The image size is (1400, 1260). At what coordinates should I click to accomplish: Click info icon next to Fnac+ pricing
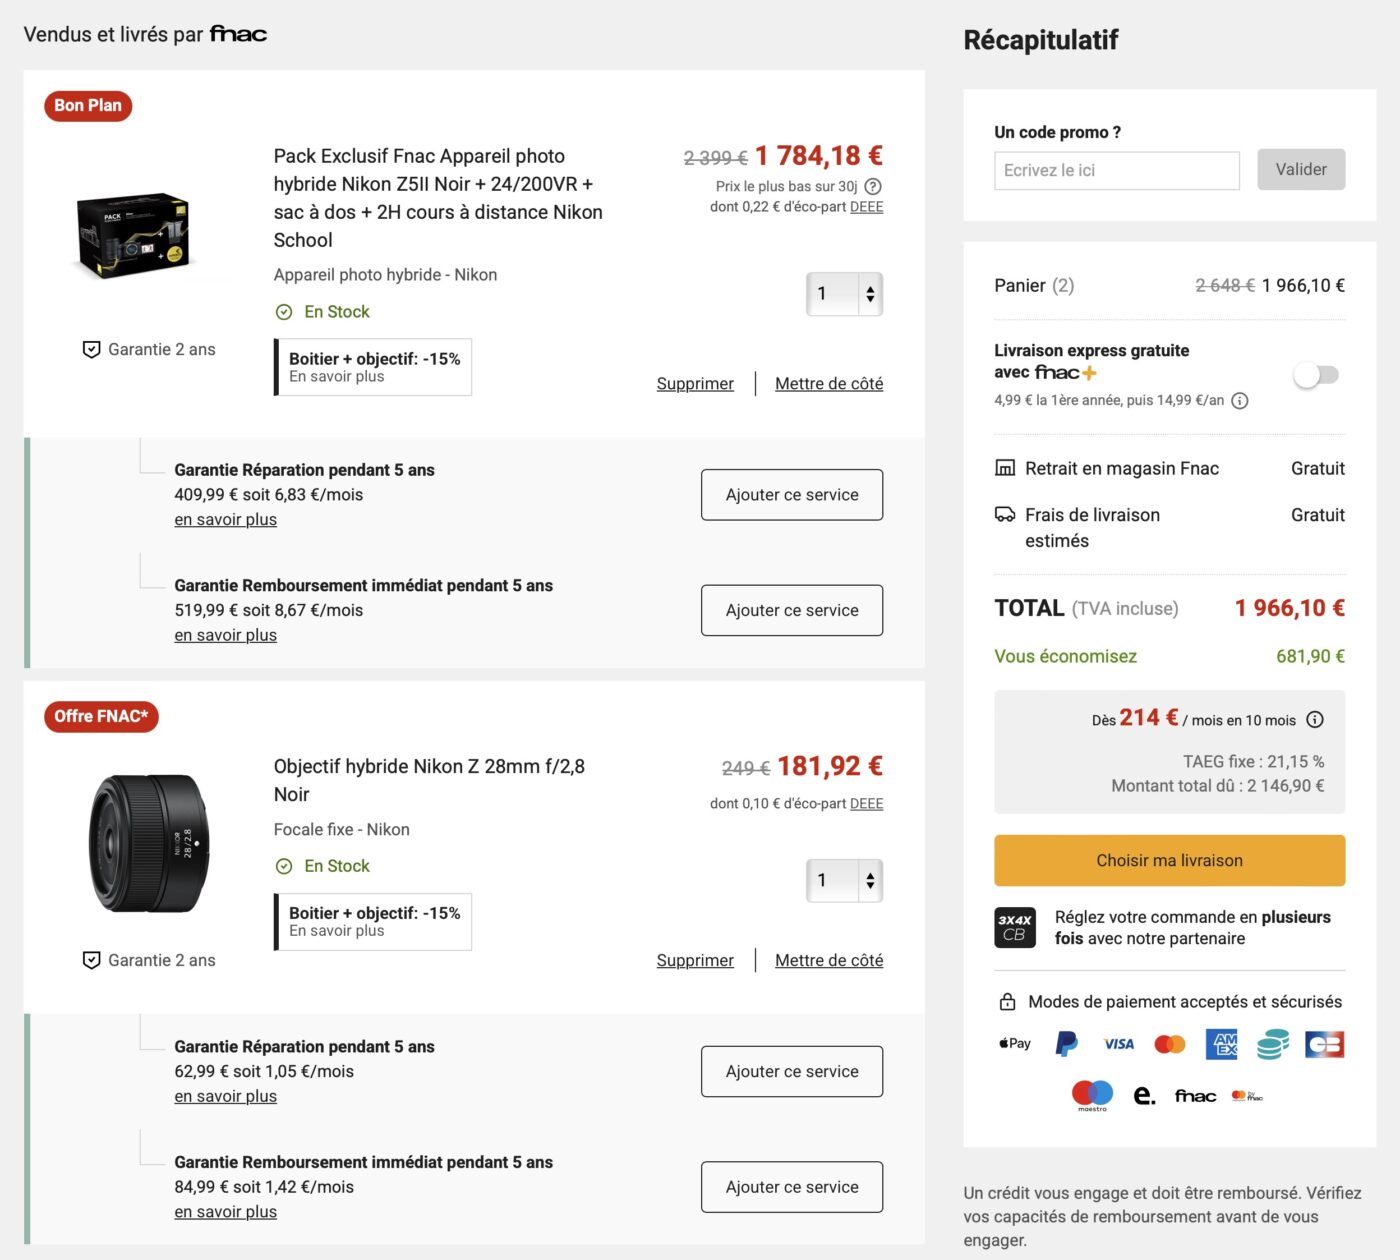pyautogui.click(x=1240, y=401)
